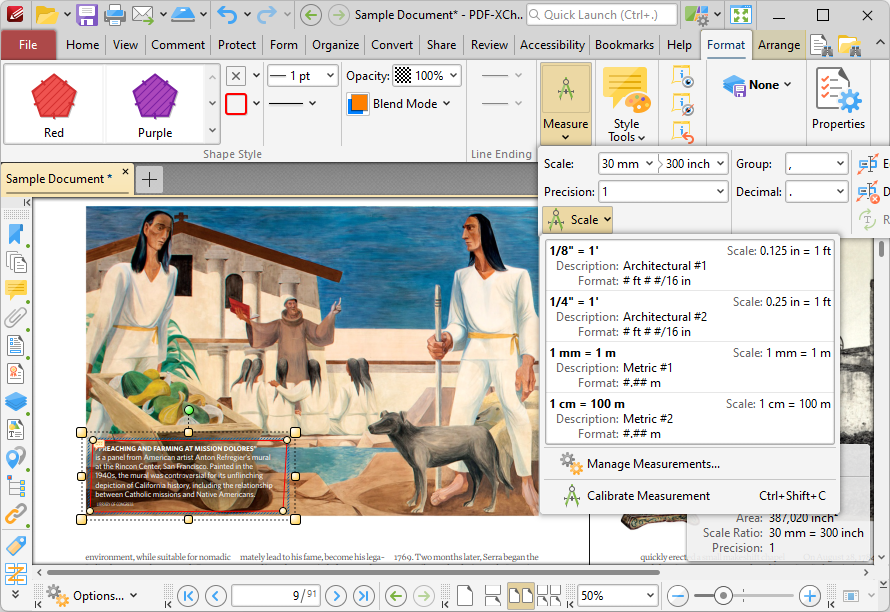Select the Red shape style
Image resolution: width=890 pixels, height=612 pixels.
(x=54, y=105)
